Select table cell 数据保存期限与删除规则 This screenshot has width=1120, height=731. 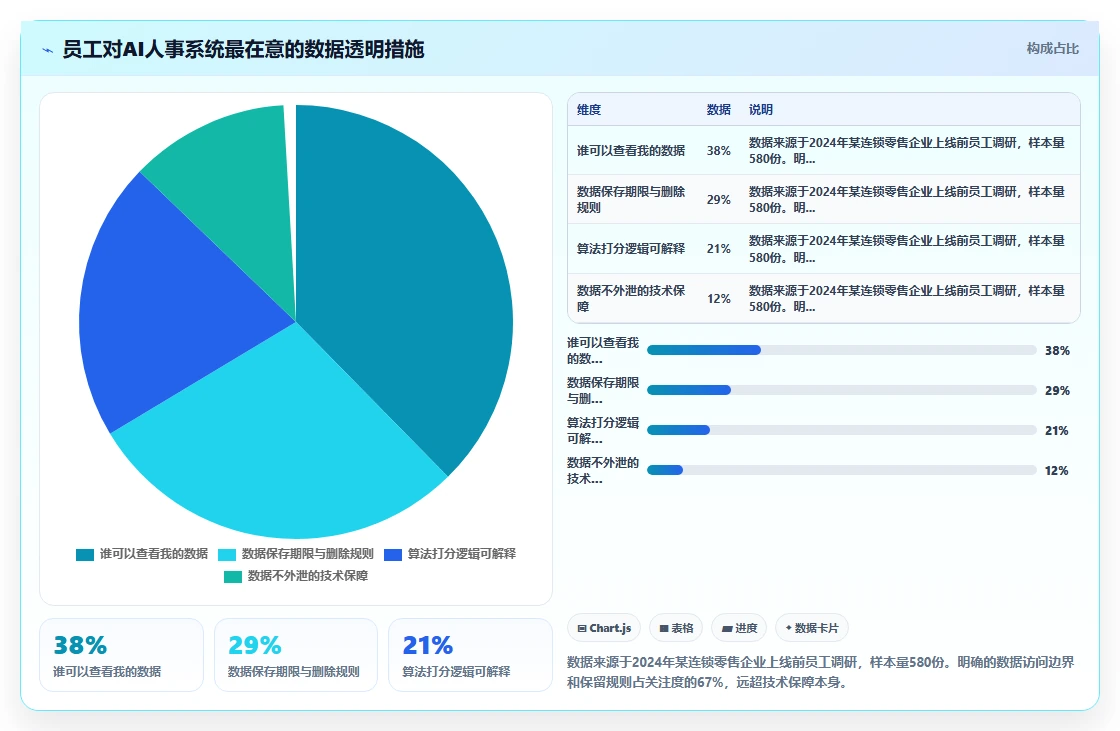[x=631, y=199]
